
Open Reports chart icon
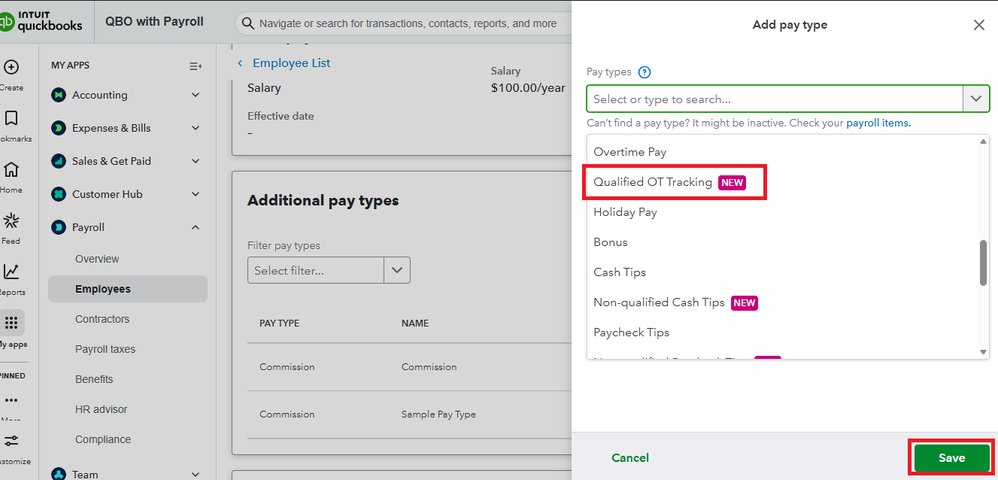pos(11,272)
